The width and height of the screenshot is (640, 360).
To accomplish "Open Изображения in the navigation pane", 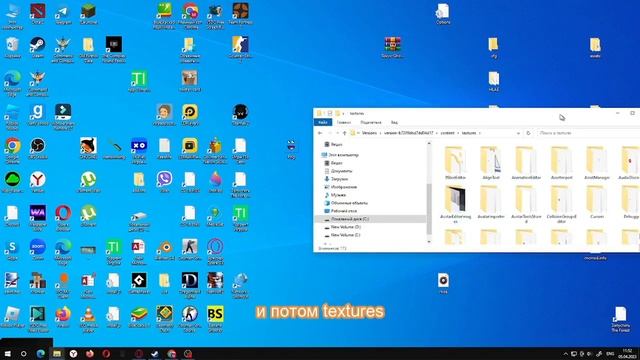I will [x=340, y=187].
